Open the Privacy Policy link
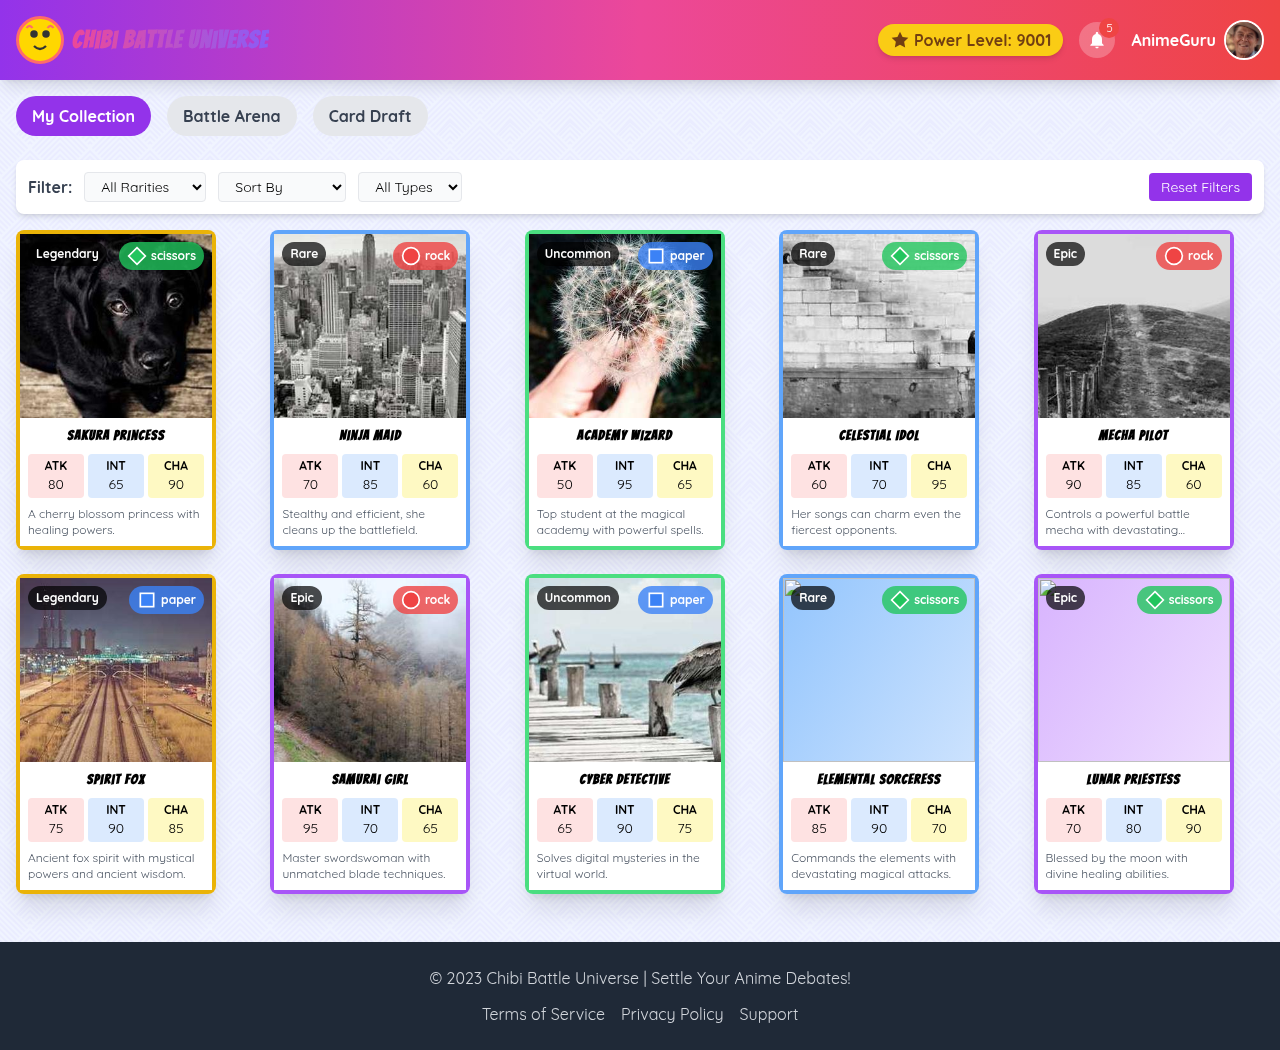This screenshot has height=1050, width=1280. [672, 1014]
